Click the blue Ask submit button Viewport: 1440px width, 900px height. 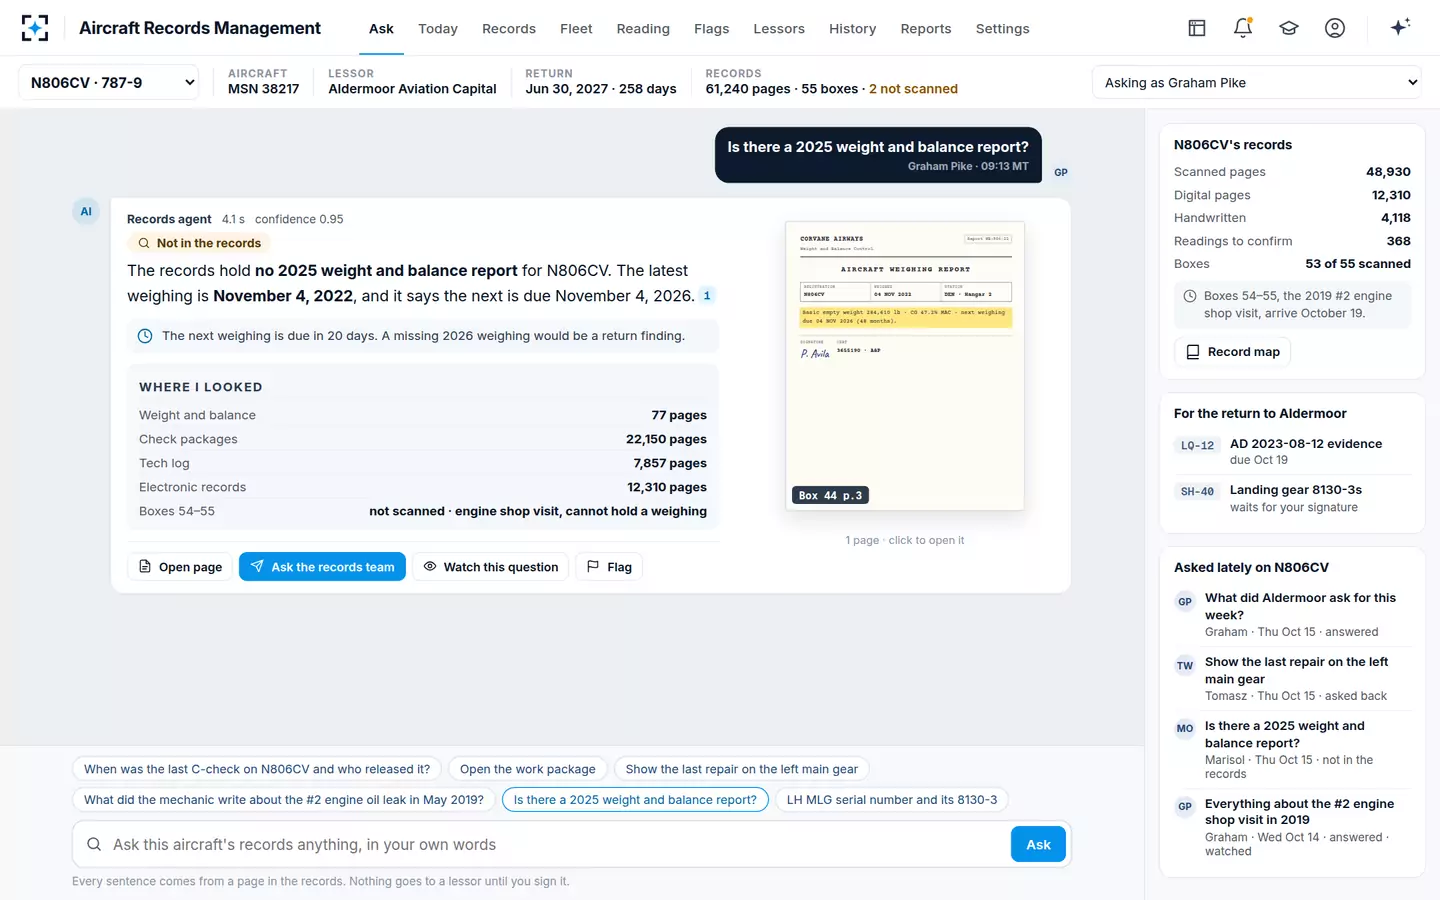click(x=1038, y=845)
